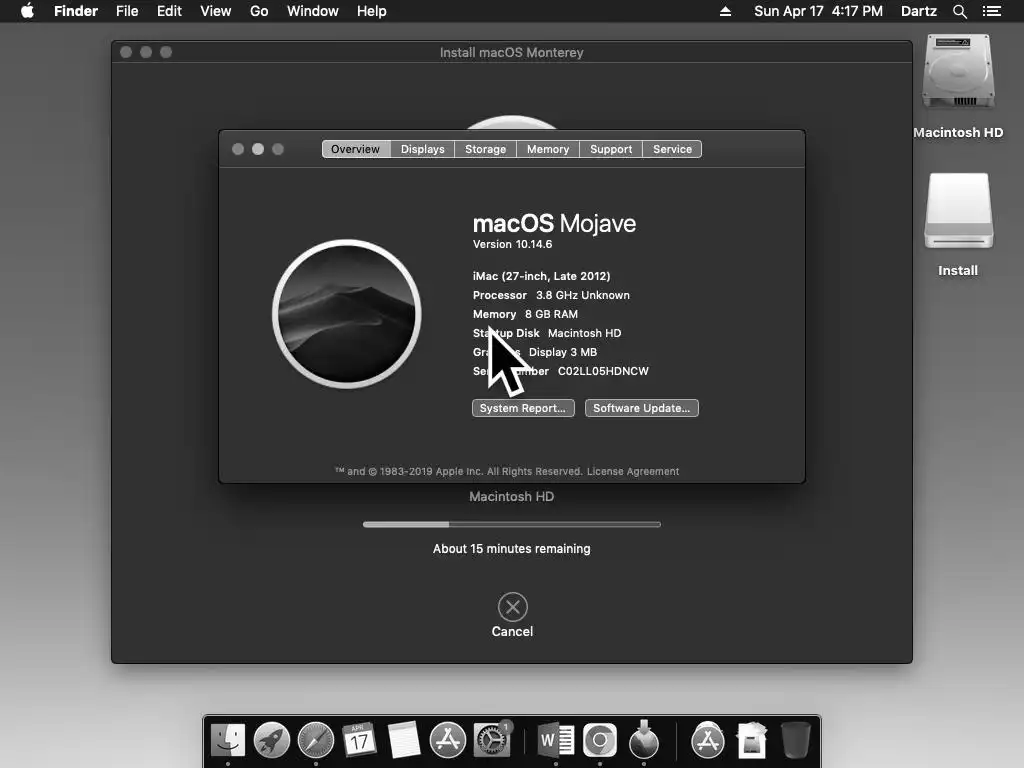Launch Microsoft Word from the Dock
Image resolution: width=1024 pixels, height=768 pixels.
tap(556, 741)
